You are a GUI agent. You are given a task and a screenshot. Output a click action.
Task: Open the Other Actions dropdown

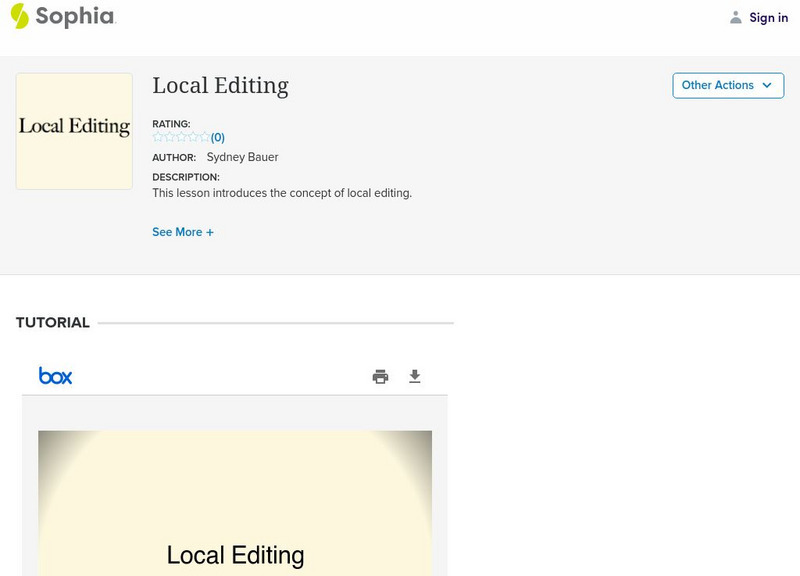click(727, 85)
